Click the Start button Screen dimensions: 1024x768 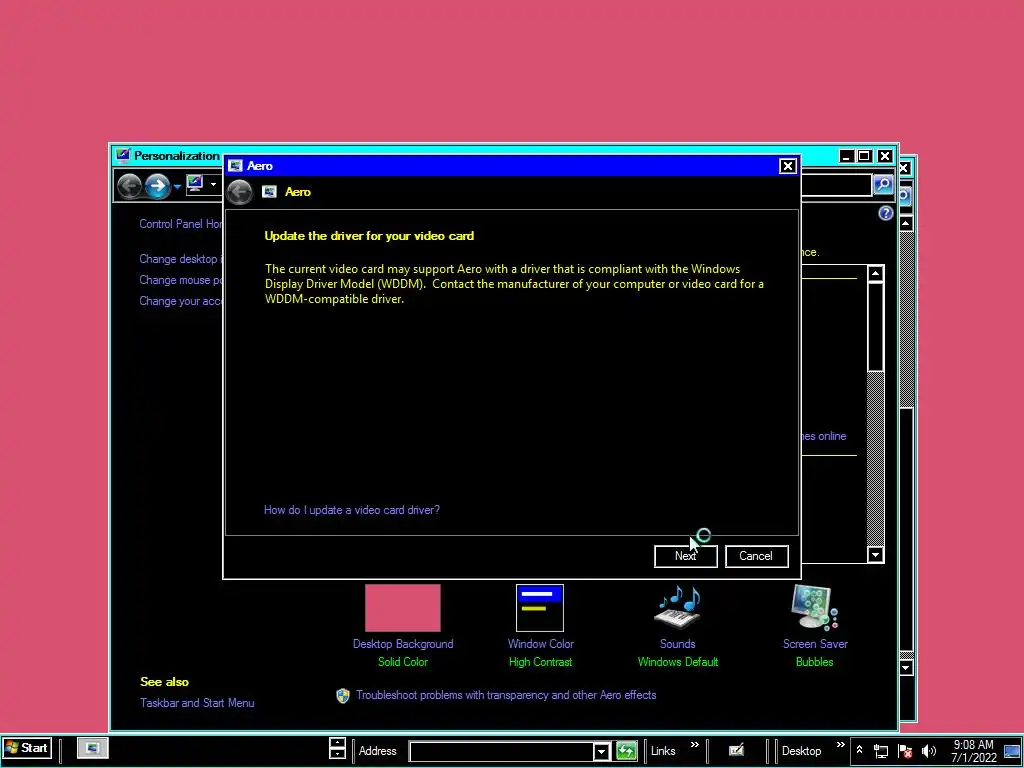[27, 748]
